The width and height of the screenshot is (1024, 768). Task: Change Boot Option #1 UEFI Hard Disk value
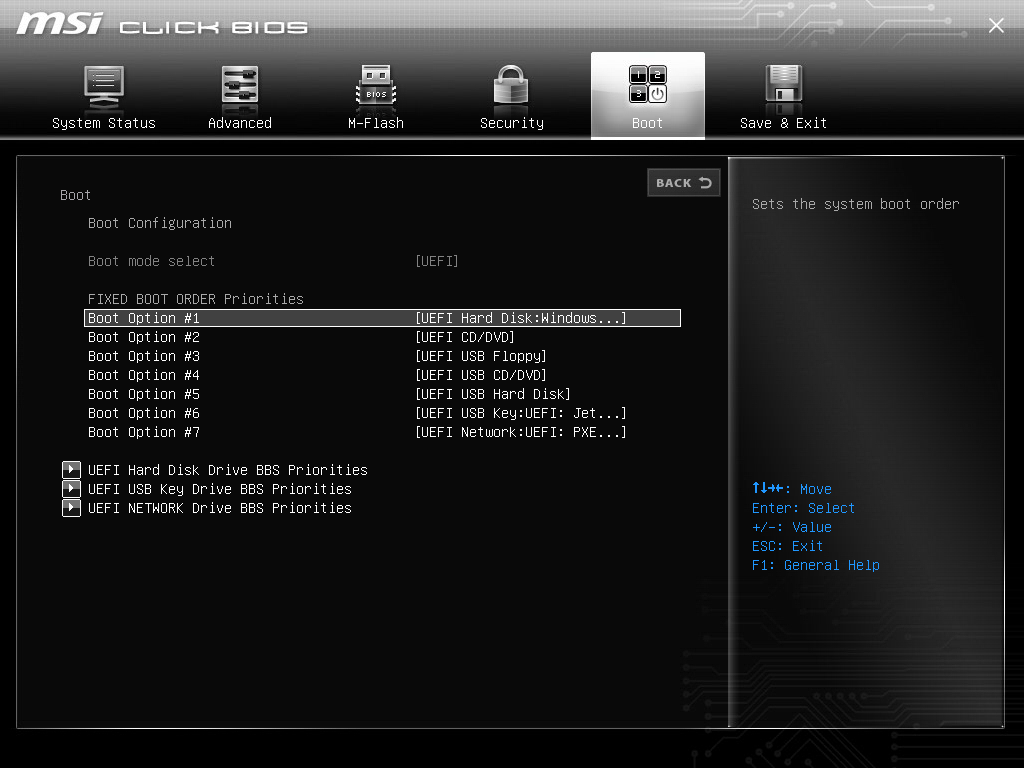[x=520, y=318]
